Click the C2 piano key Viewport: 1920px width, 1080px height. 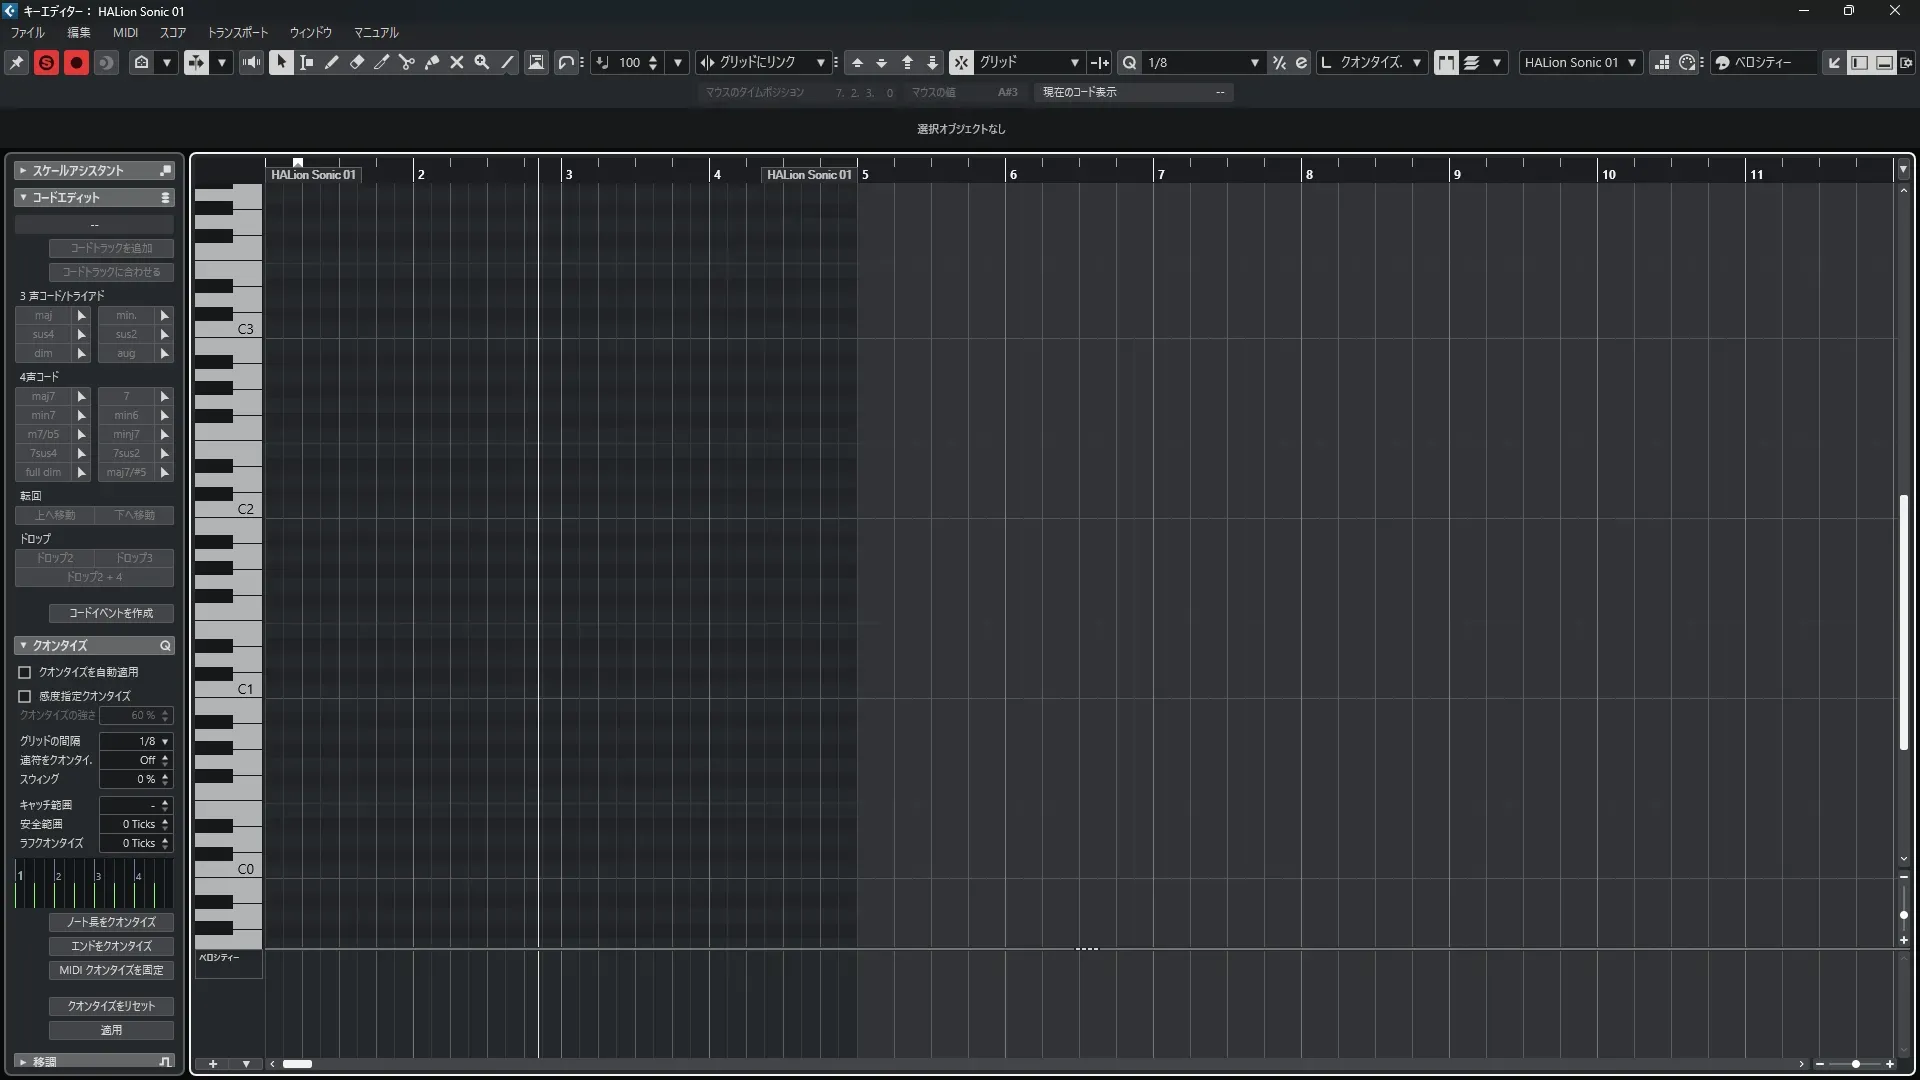[x=228, y=509]
